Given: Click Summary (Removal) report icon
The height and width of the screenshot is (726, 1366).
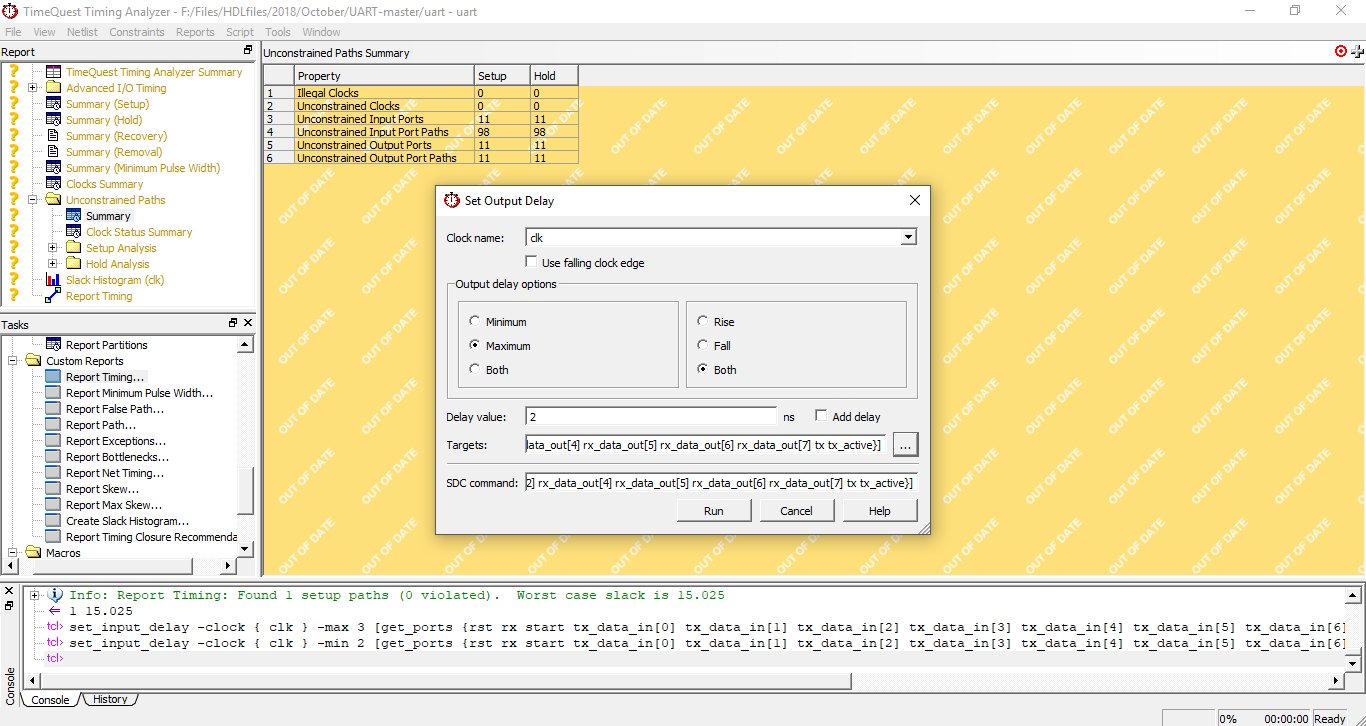Looking at the screenshot, I should click(x=54, y=152).
